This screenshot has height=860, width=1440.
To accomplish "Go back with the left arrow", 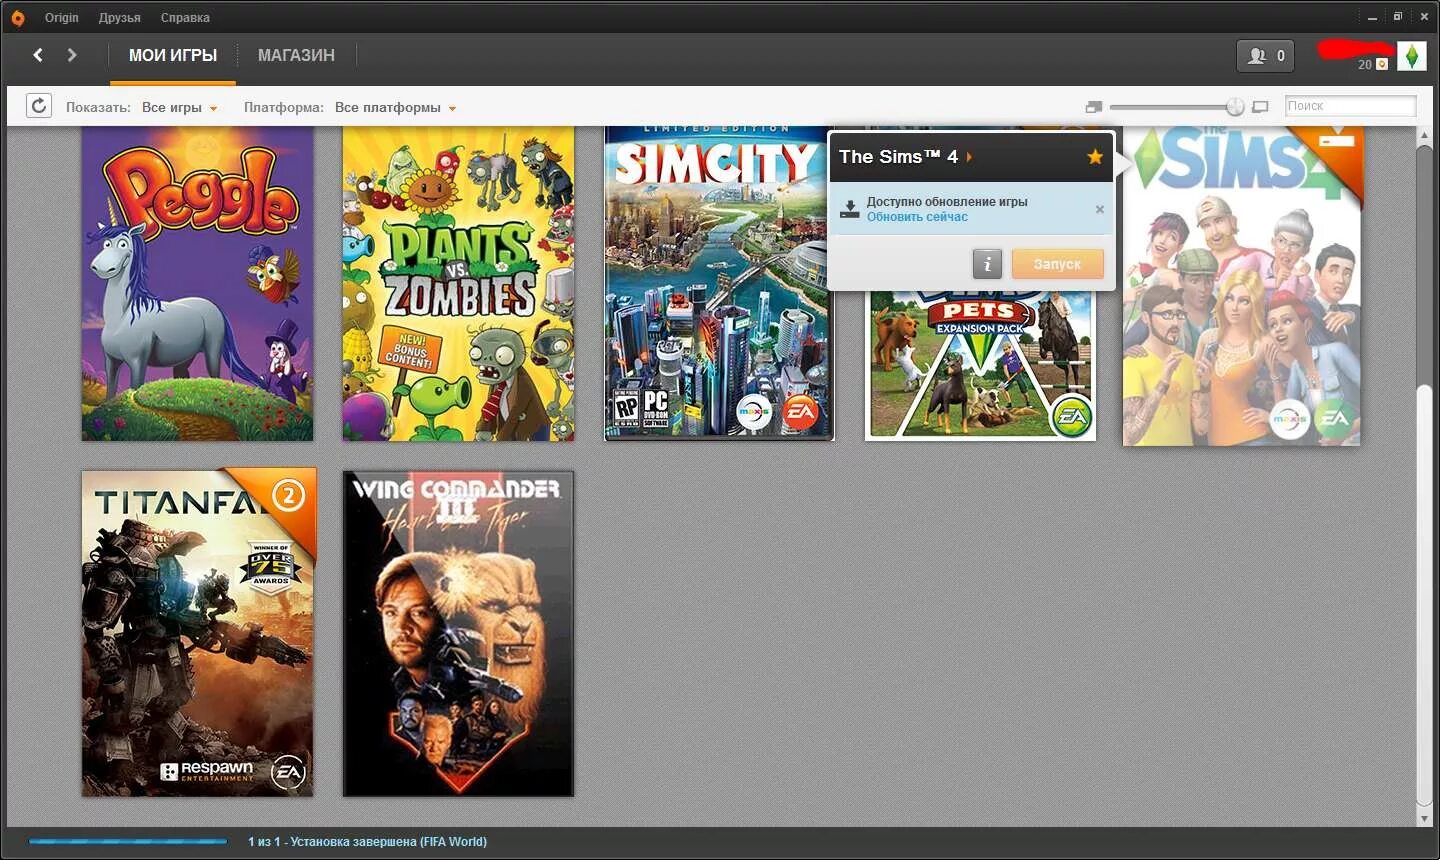I will (38, 55).
